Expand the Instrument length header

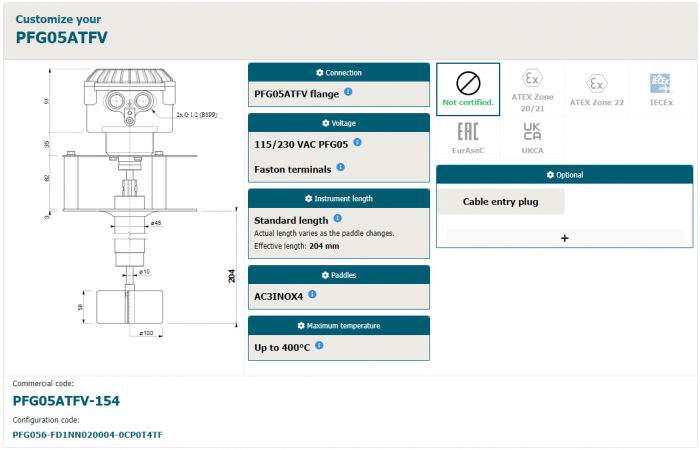(x=338, y=199)
